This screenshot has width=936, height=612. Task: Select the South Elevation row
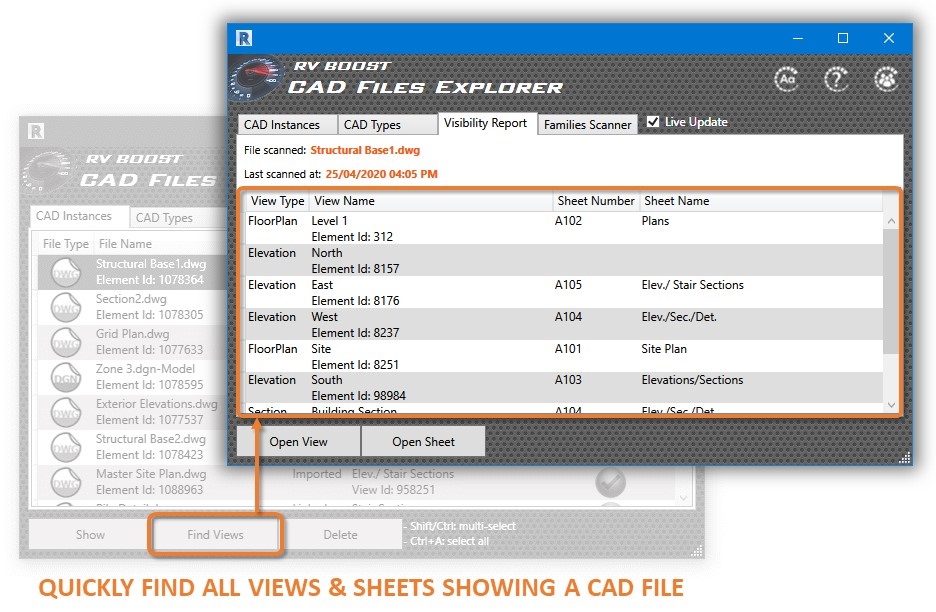[564, 388]
